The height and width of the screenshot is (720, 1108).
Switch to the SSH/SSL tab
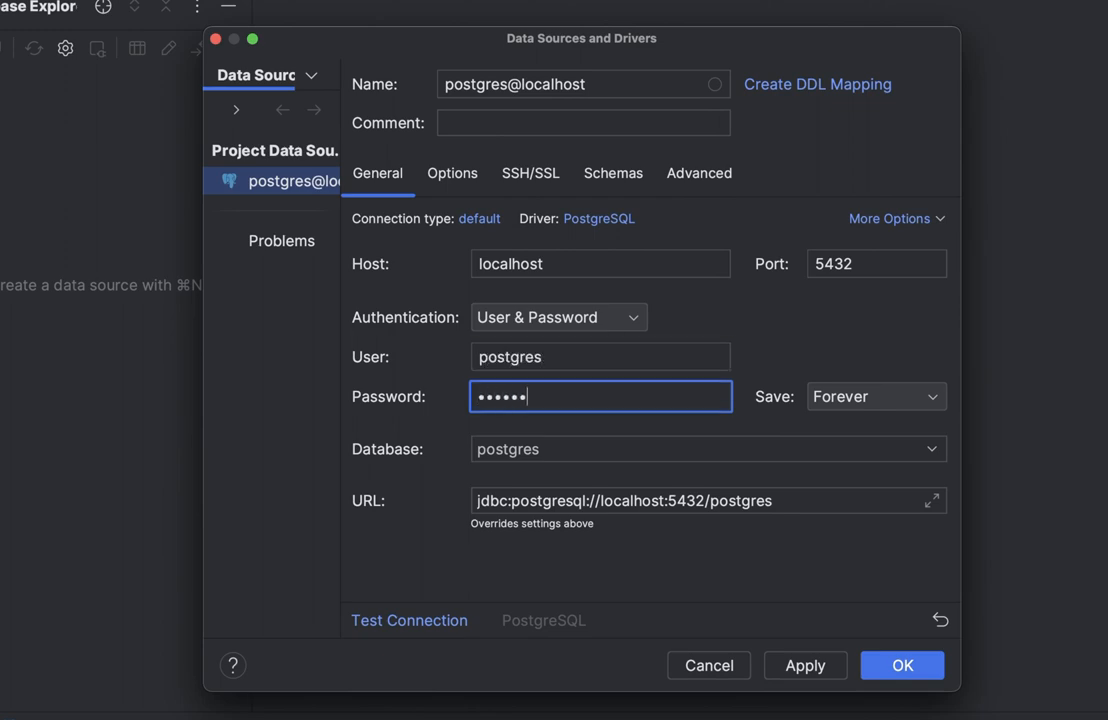pyautogui.click(x=530, y=173)
